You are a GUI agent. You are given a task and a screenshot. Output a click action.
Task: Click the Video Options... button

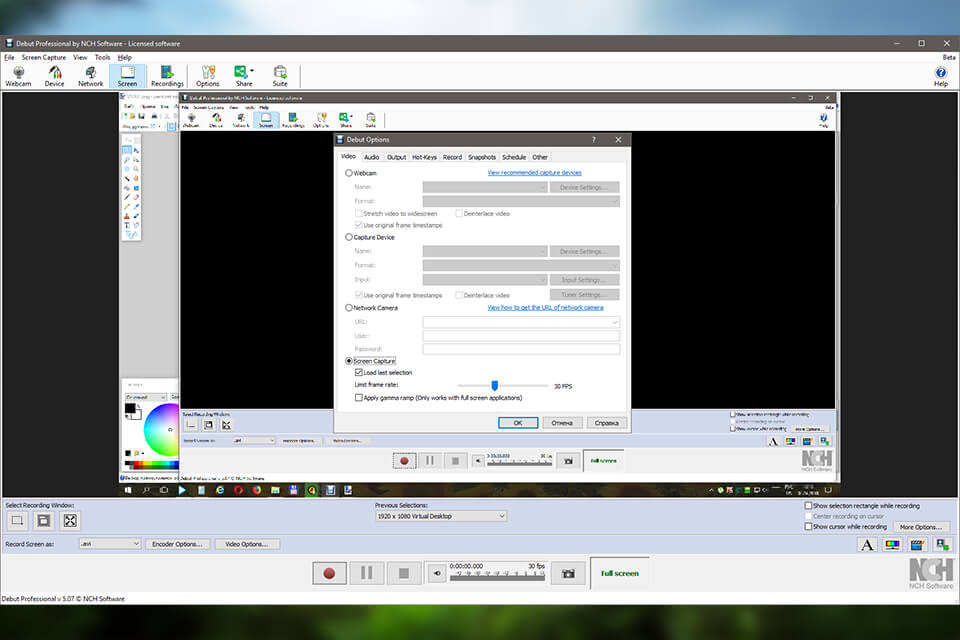[x=247, y=544]
